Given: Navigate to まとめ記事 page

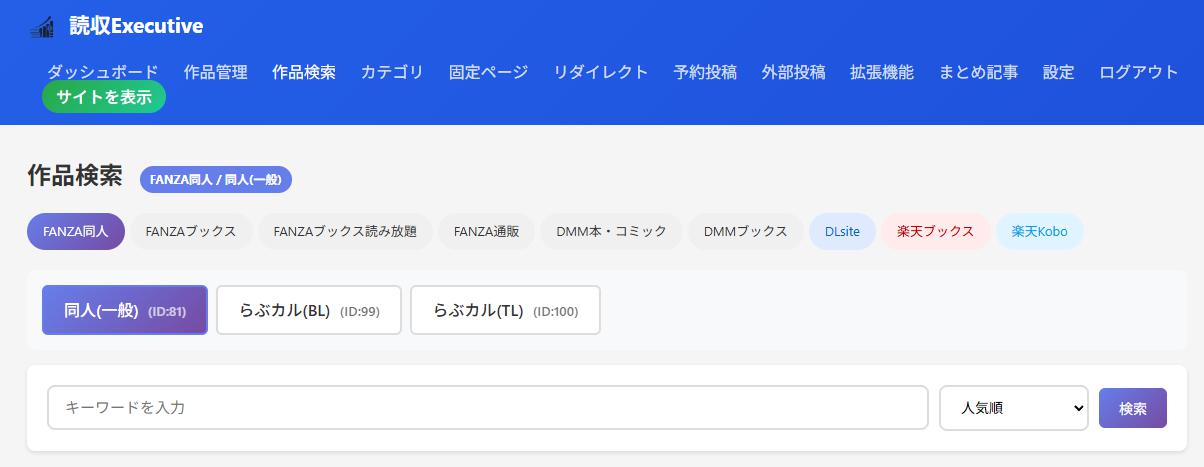Looking at the screenshot, I should click(x=978, y=72).
